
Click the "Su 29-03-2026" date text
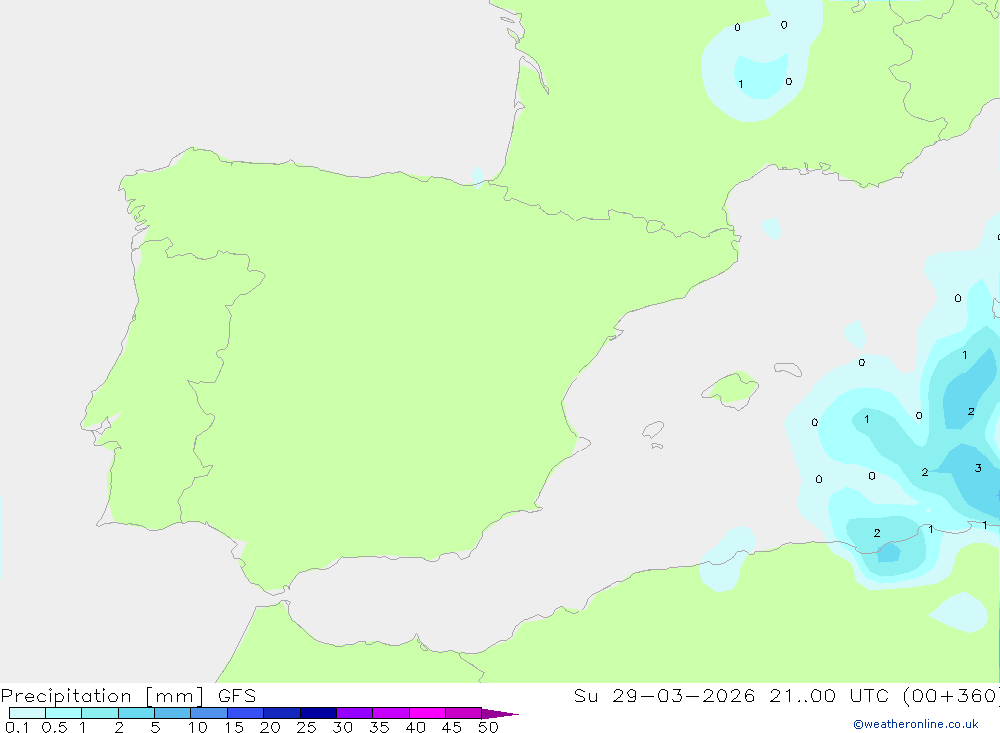[664, 695]
